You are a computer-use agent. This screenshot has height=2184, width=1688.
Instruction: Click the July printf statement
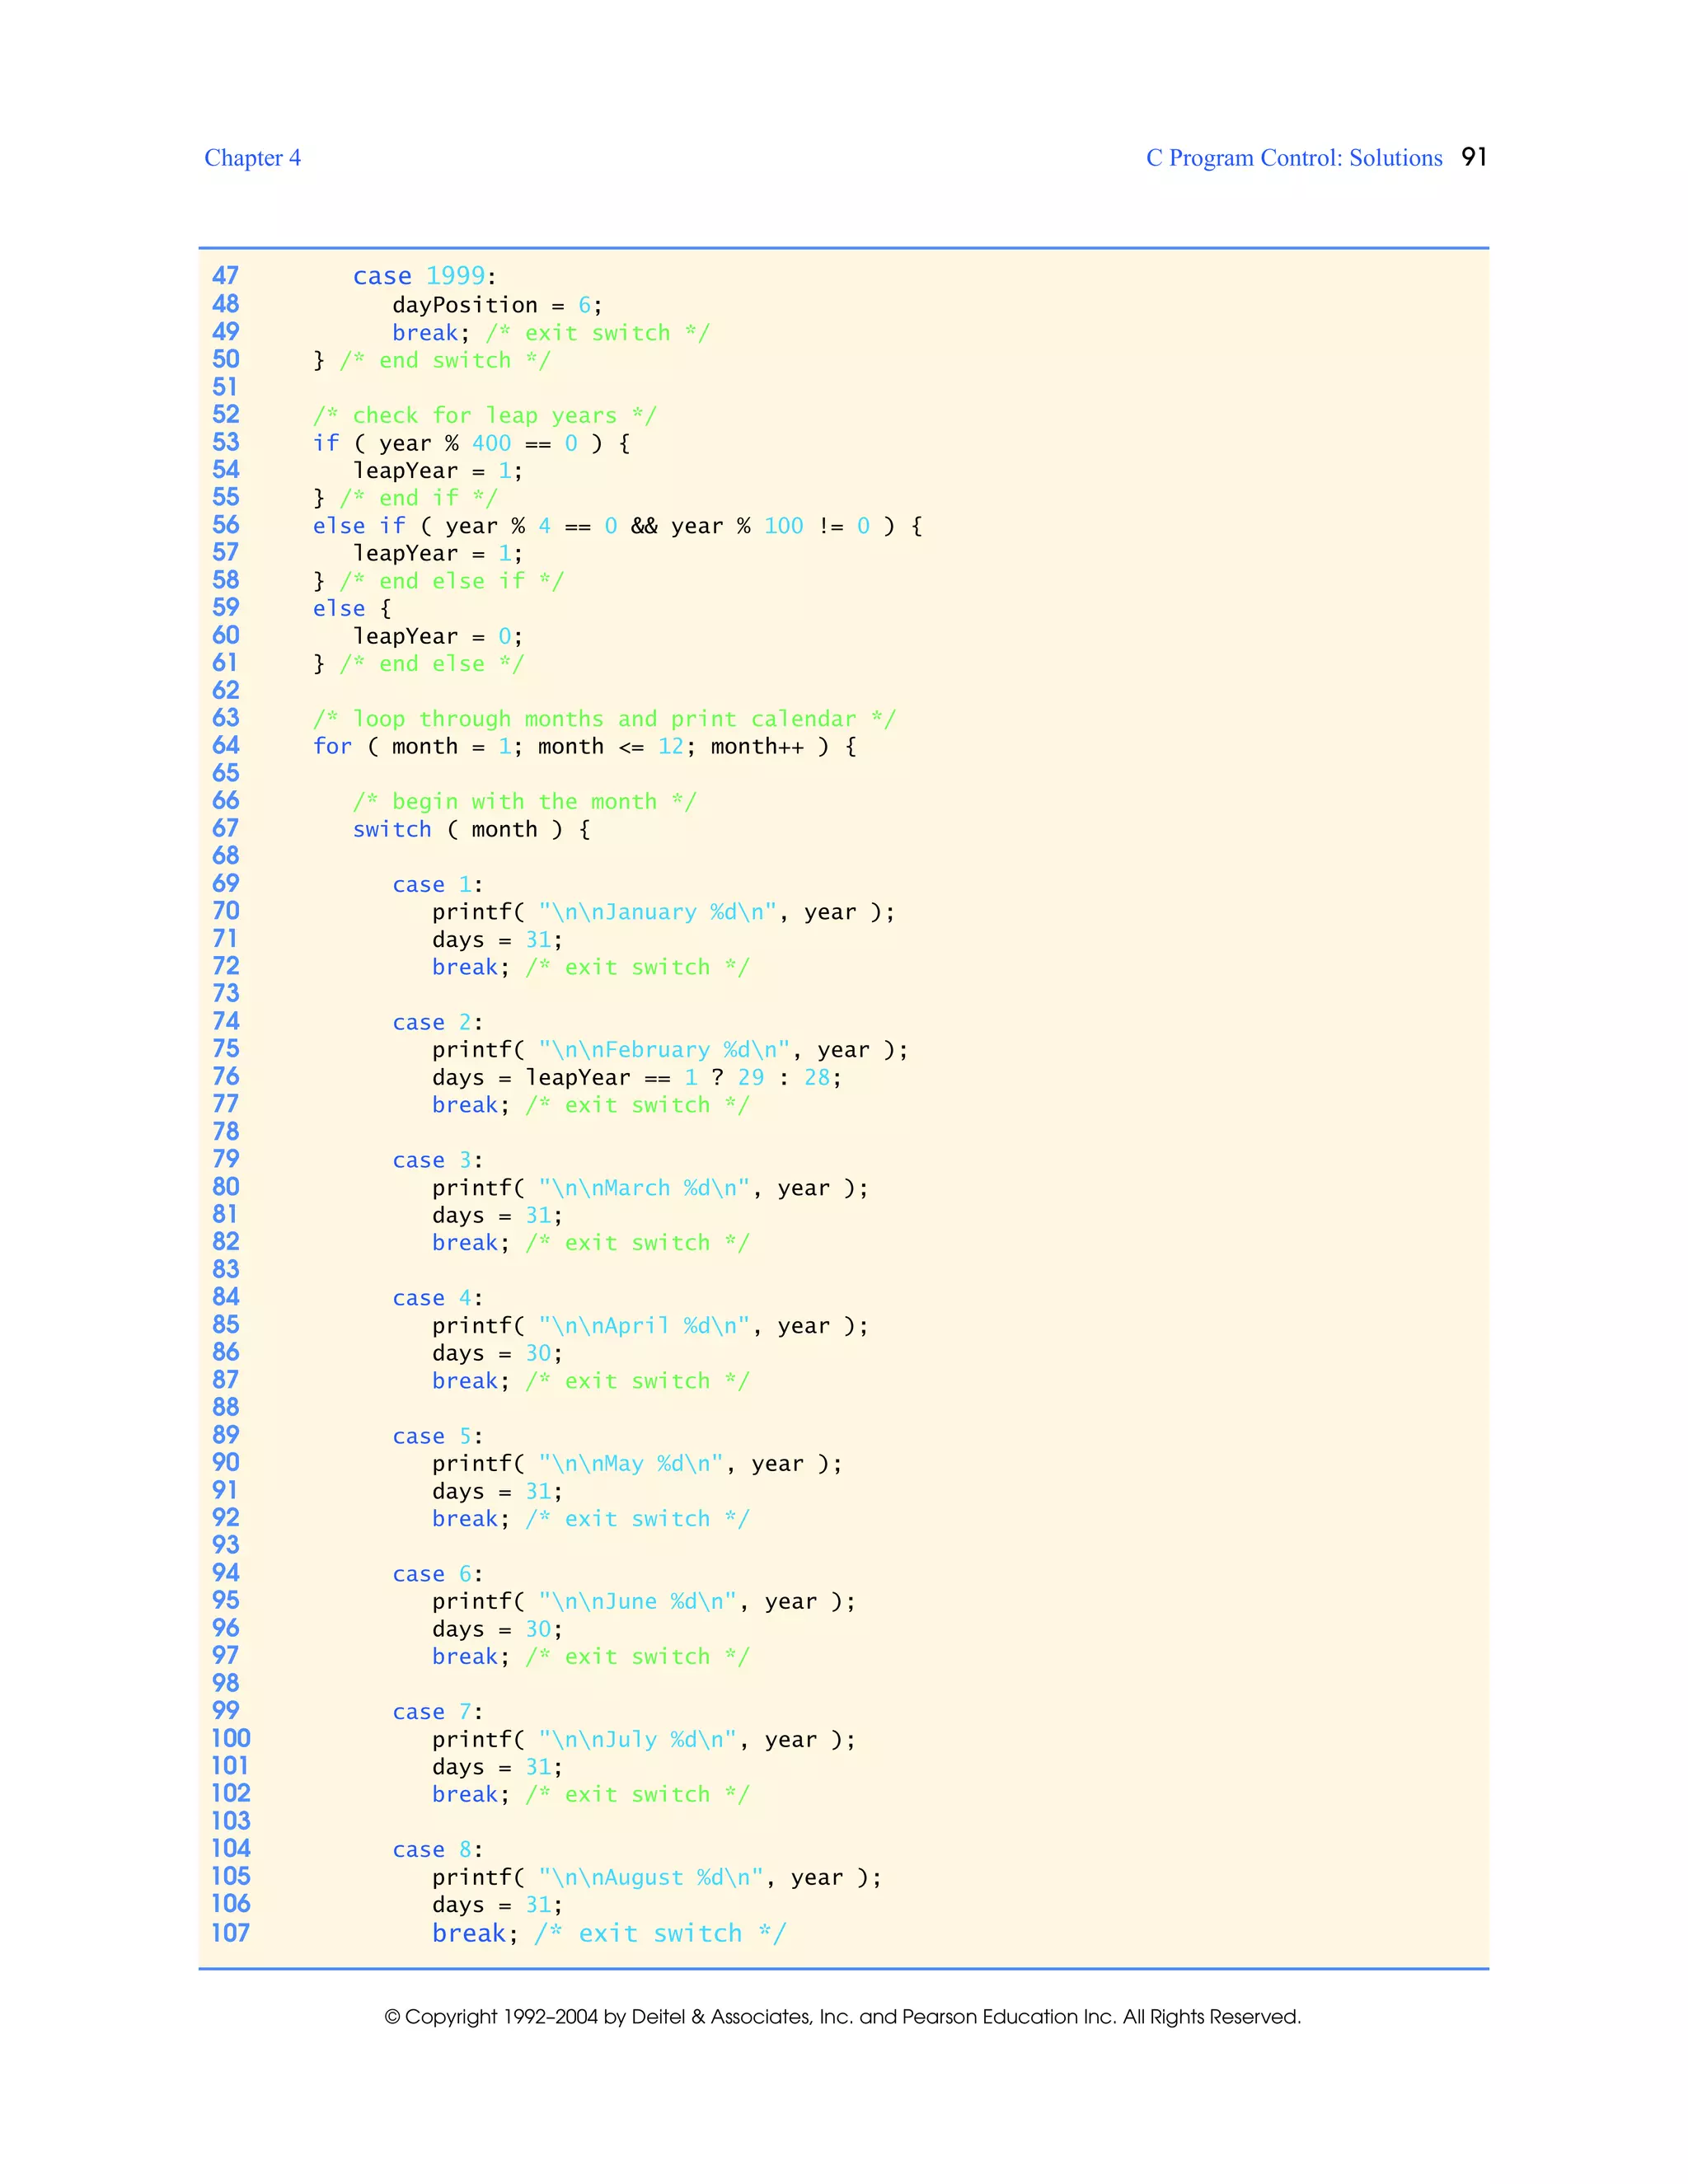coord(643,1739)
